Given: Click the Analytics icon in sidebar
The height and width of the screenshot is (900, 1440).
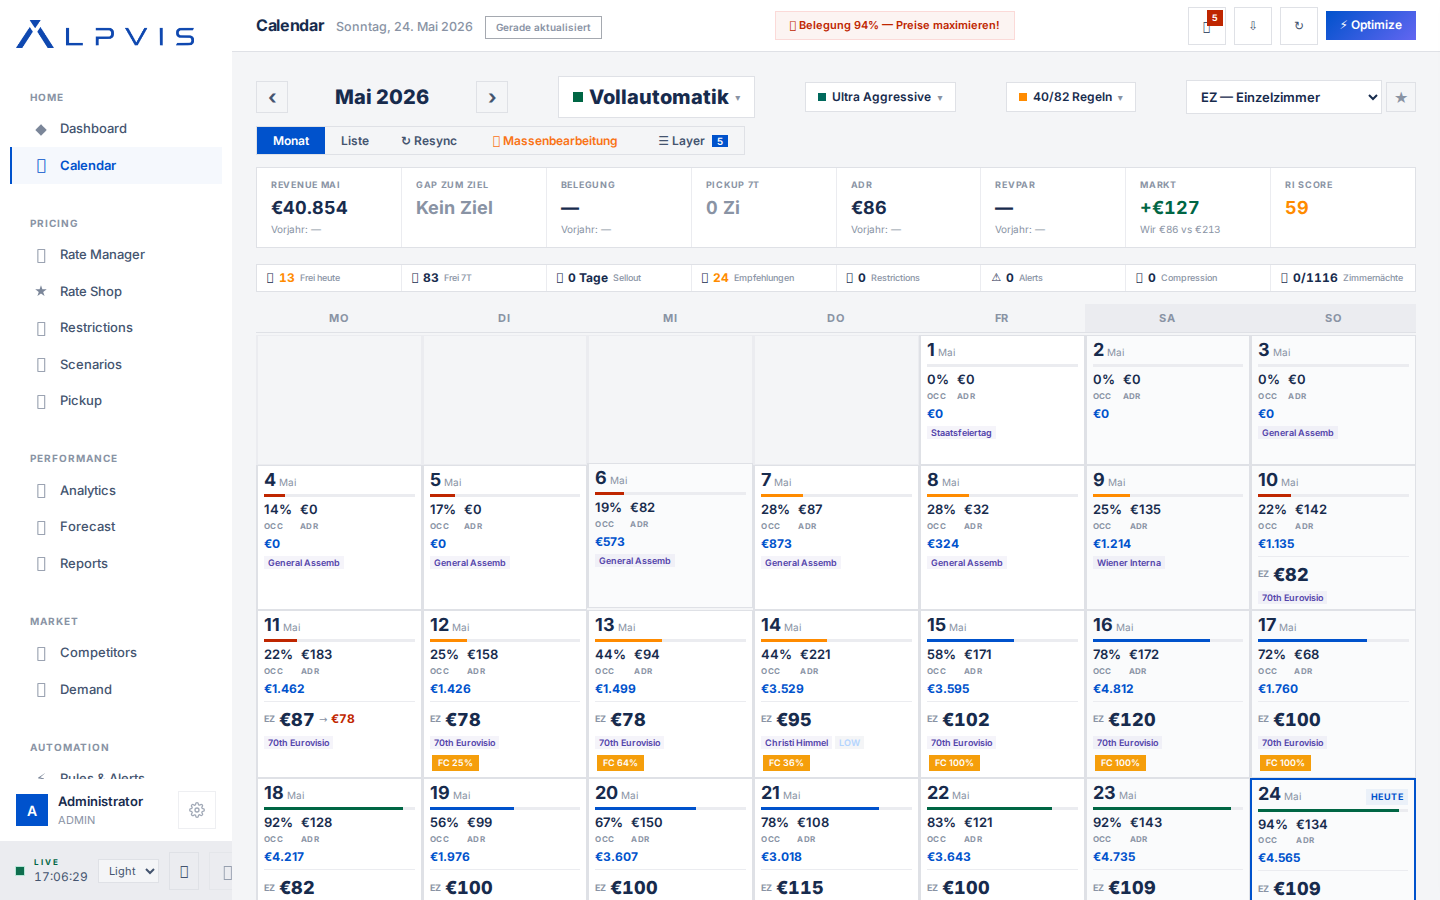Looking at the screenshot, I should (x=41, y=491).
